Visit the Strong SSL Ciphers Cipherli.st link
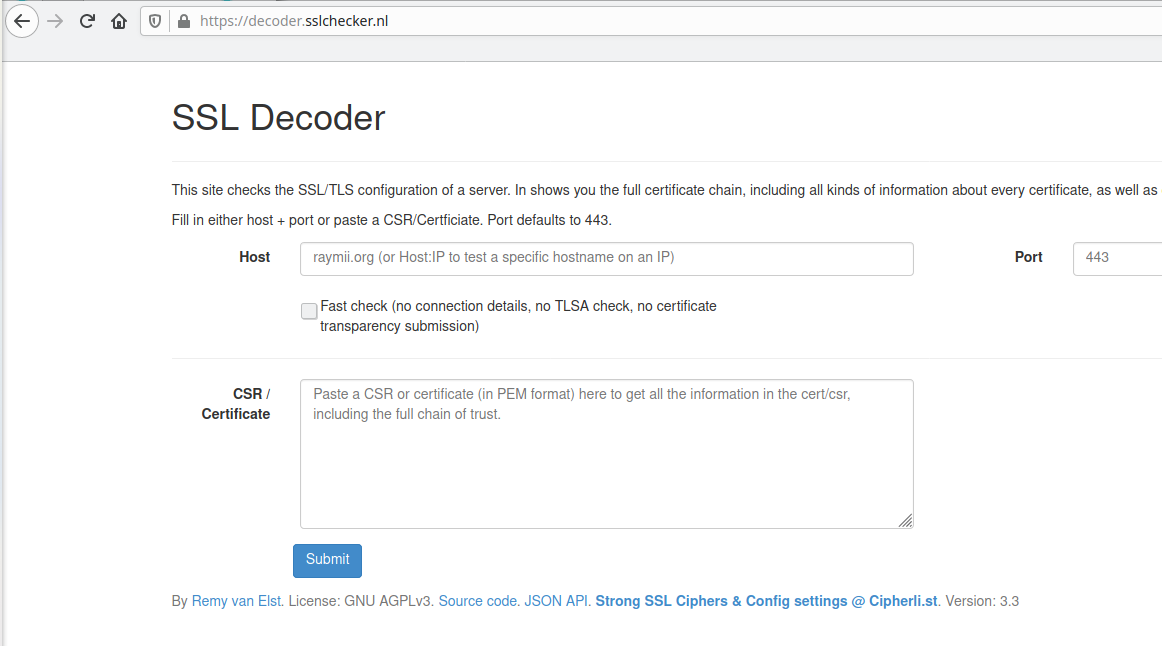The image size is (1162, 646). (766, 601)
